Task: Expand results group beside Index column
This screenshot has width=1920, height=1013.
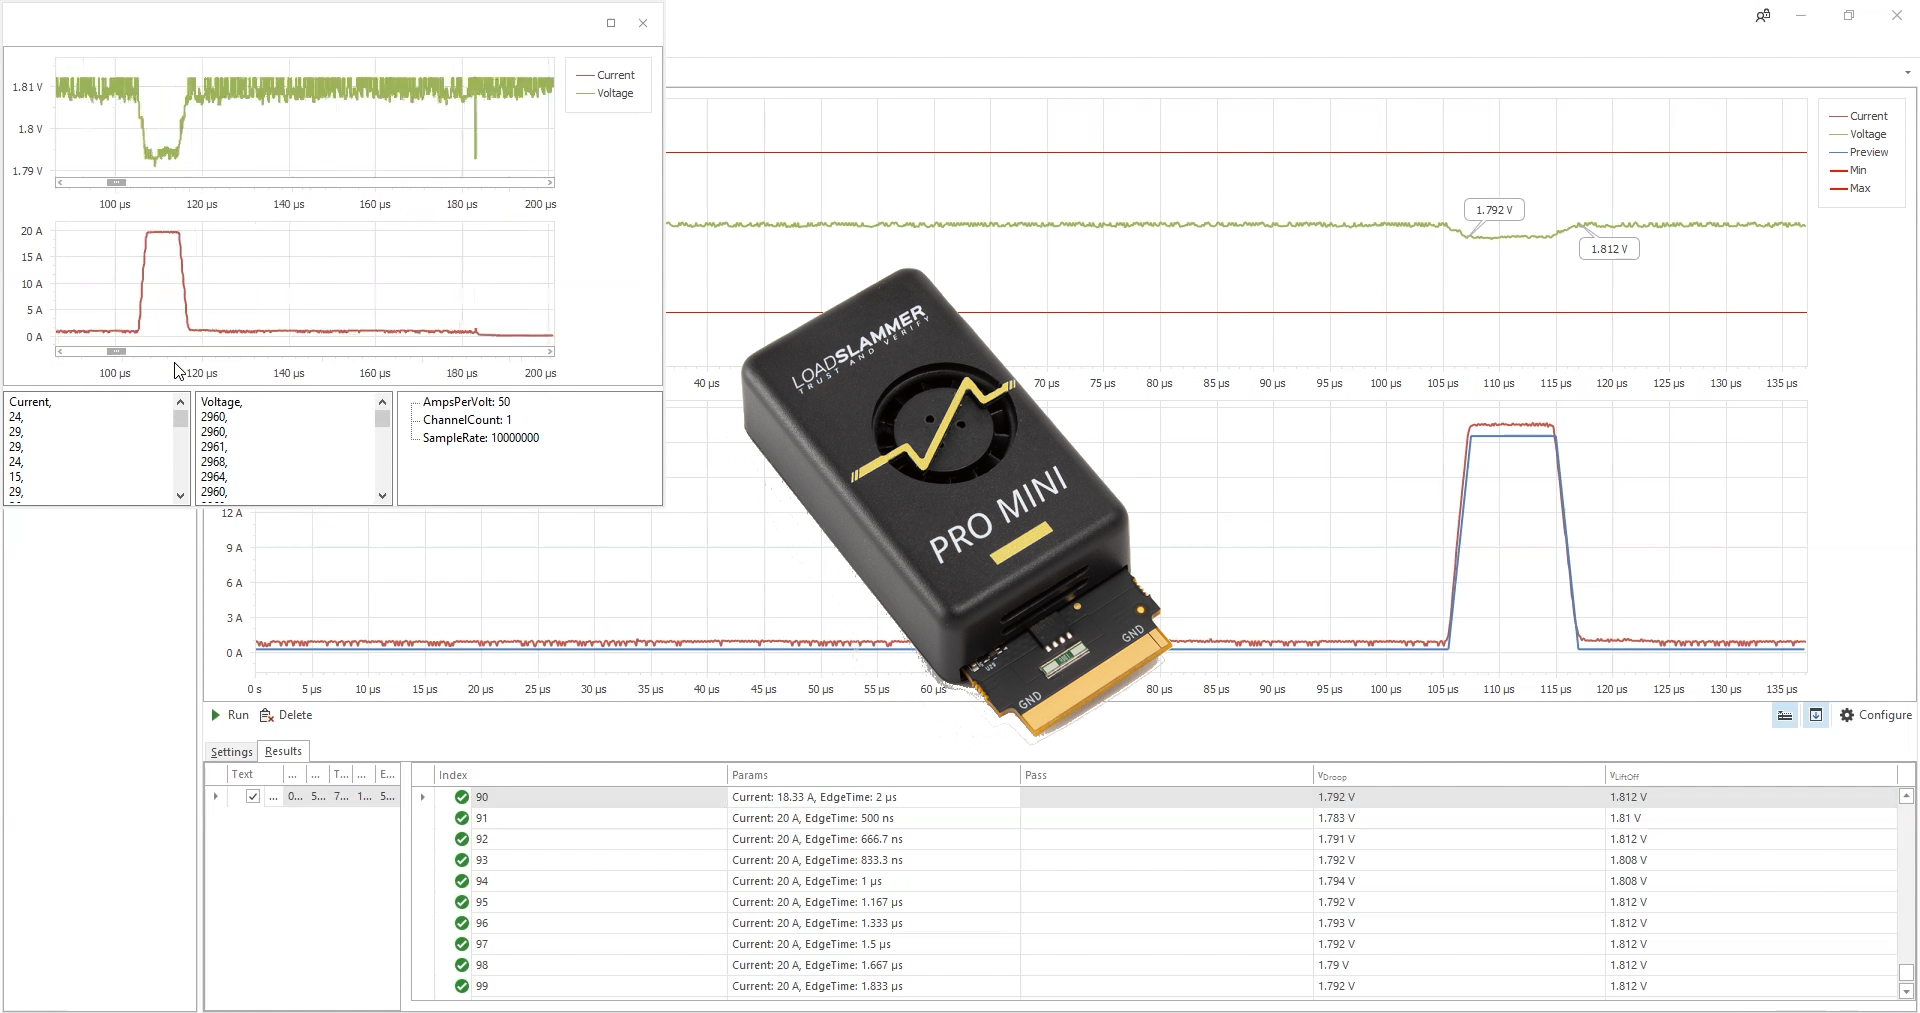Action: tap(423, 798)
